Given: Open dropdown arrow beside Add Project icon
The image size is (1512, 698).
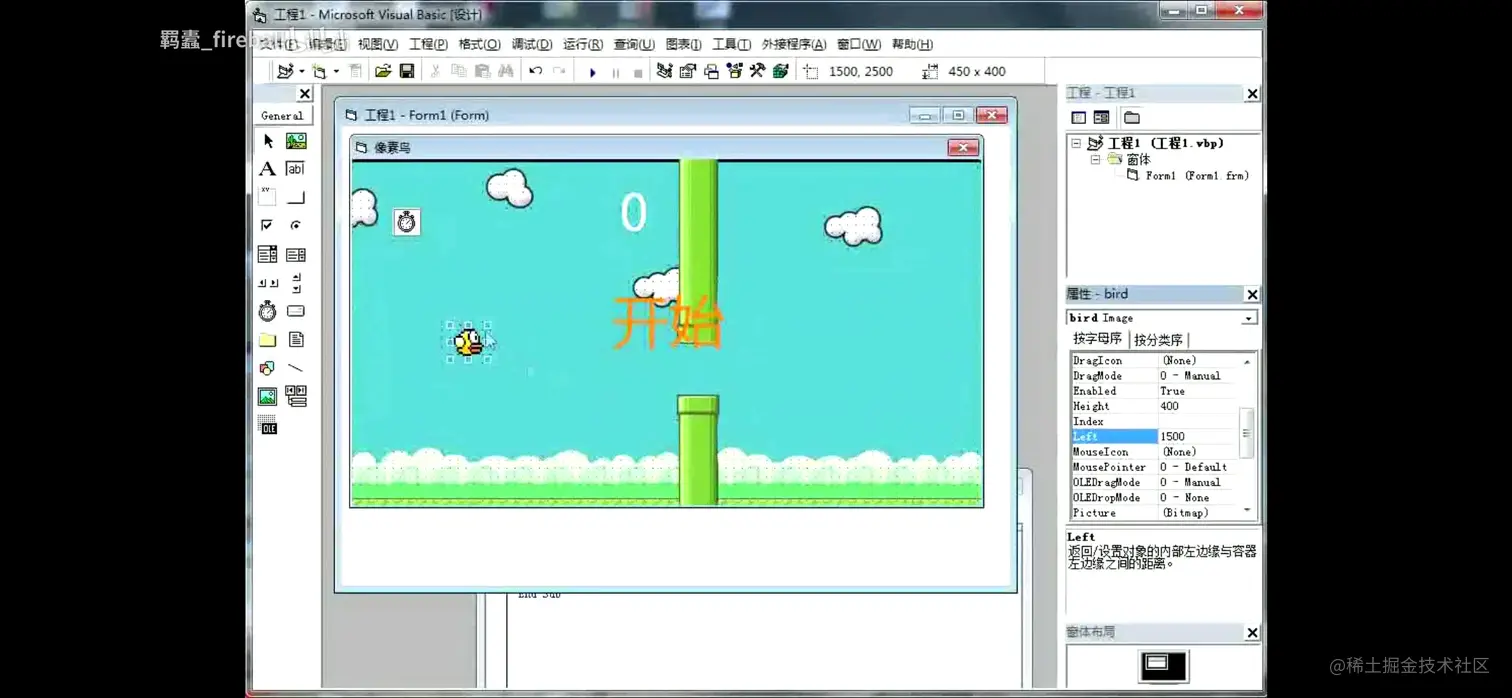Looking at the screenshot, I should (302, 72).
